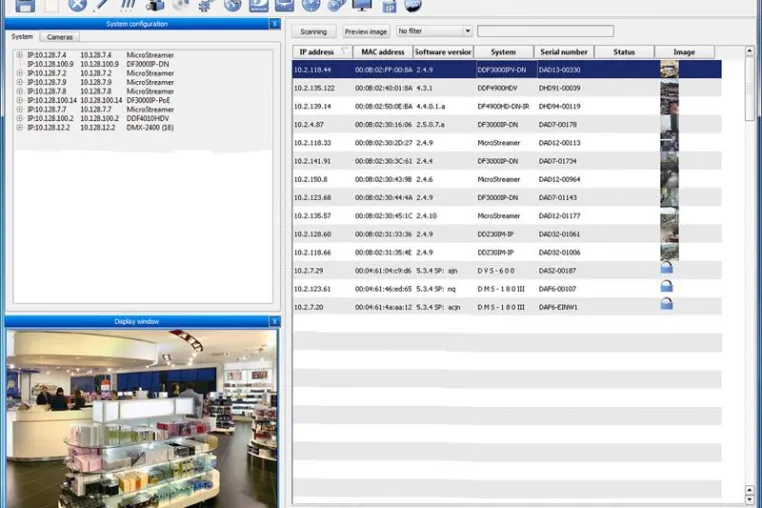Image resolution: width=762 pixels, height=508 pixels.
Task: Click the blue circle X cancel icon
Action: coord(77,5)
